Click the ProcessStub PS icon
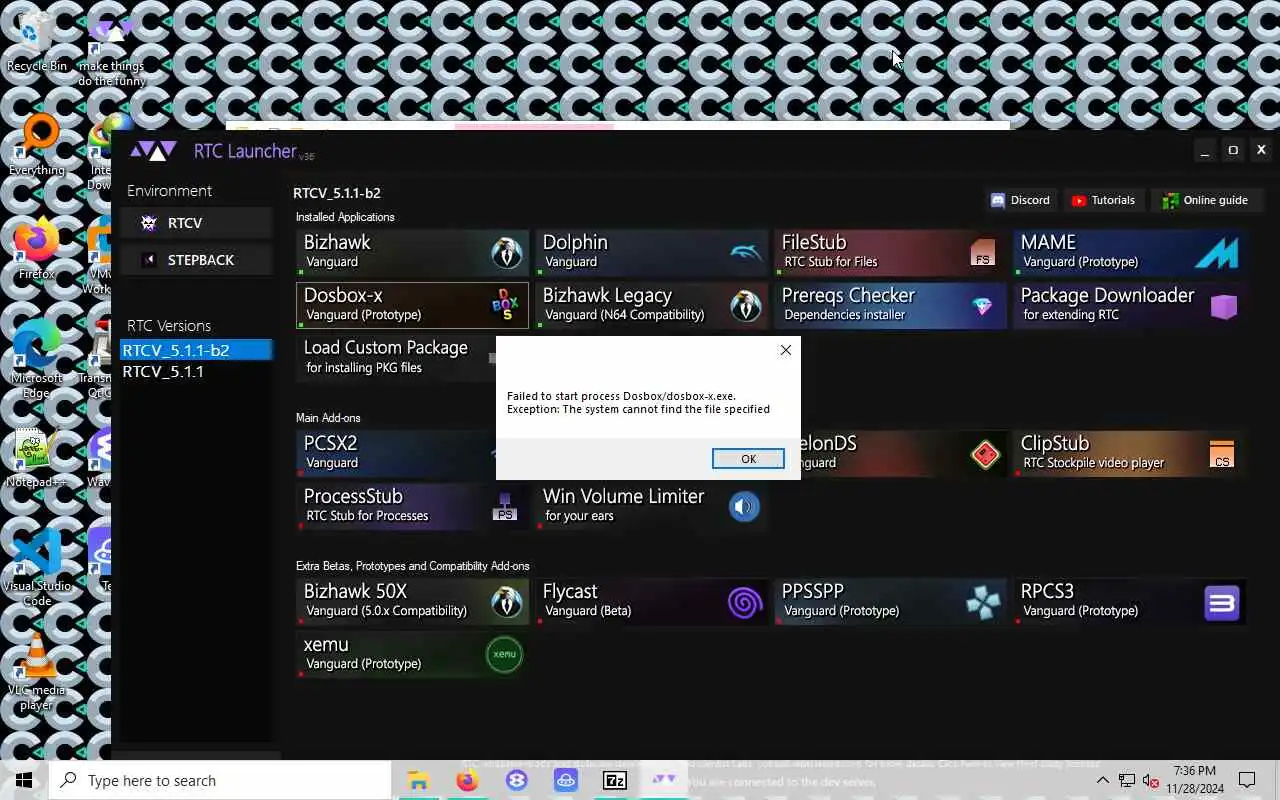 pyautogui.click(x=505, y=507)
